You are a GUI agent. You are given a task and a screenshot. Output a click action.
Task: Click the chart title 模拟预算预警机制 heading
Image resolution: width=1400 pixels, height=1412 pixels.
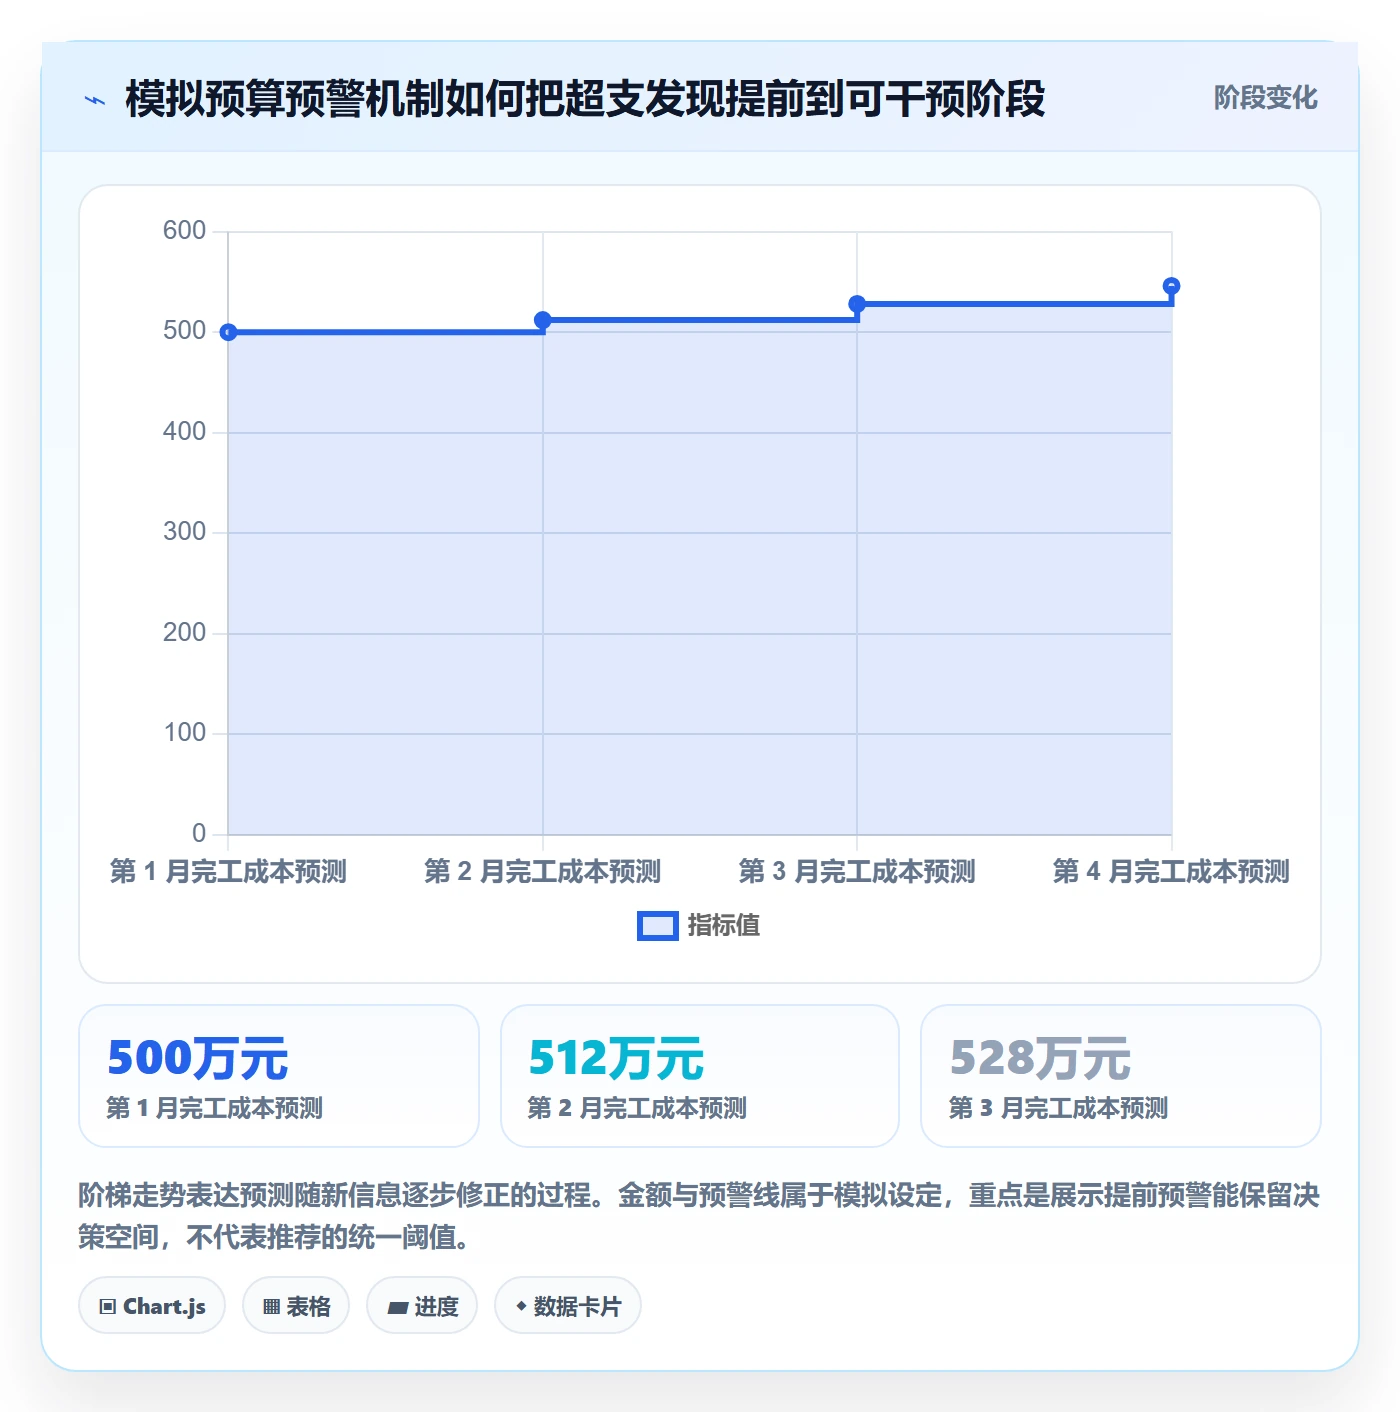point(585,99)
